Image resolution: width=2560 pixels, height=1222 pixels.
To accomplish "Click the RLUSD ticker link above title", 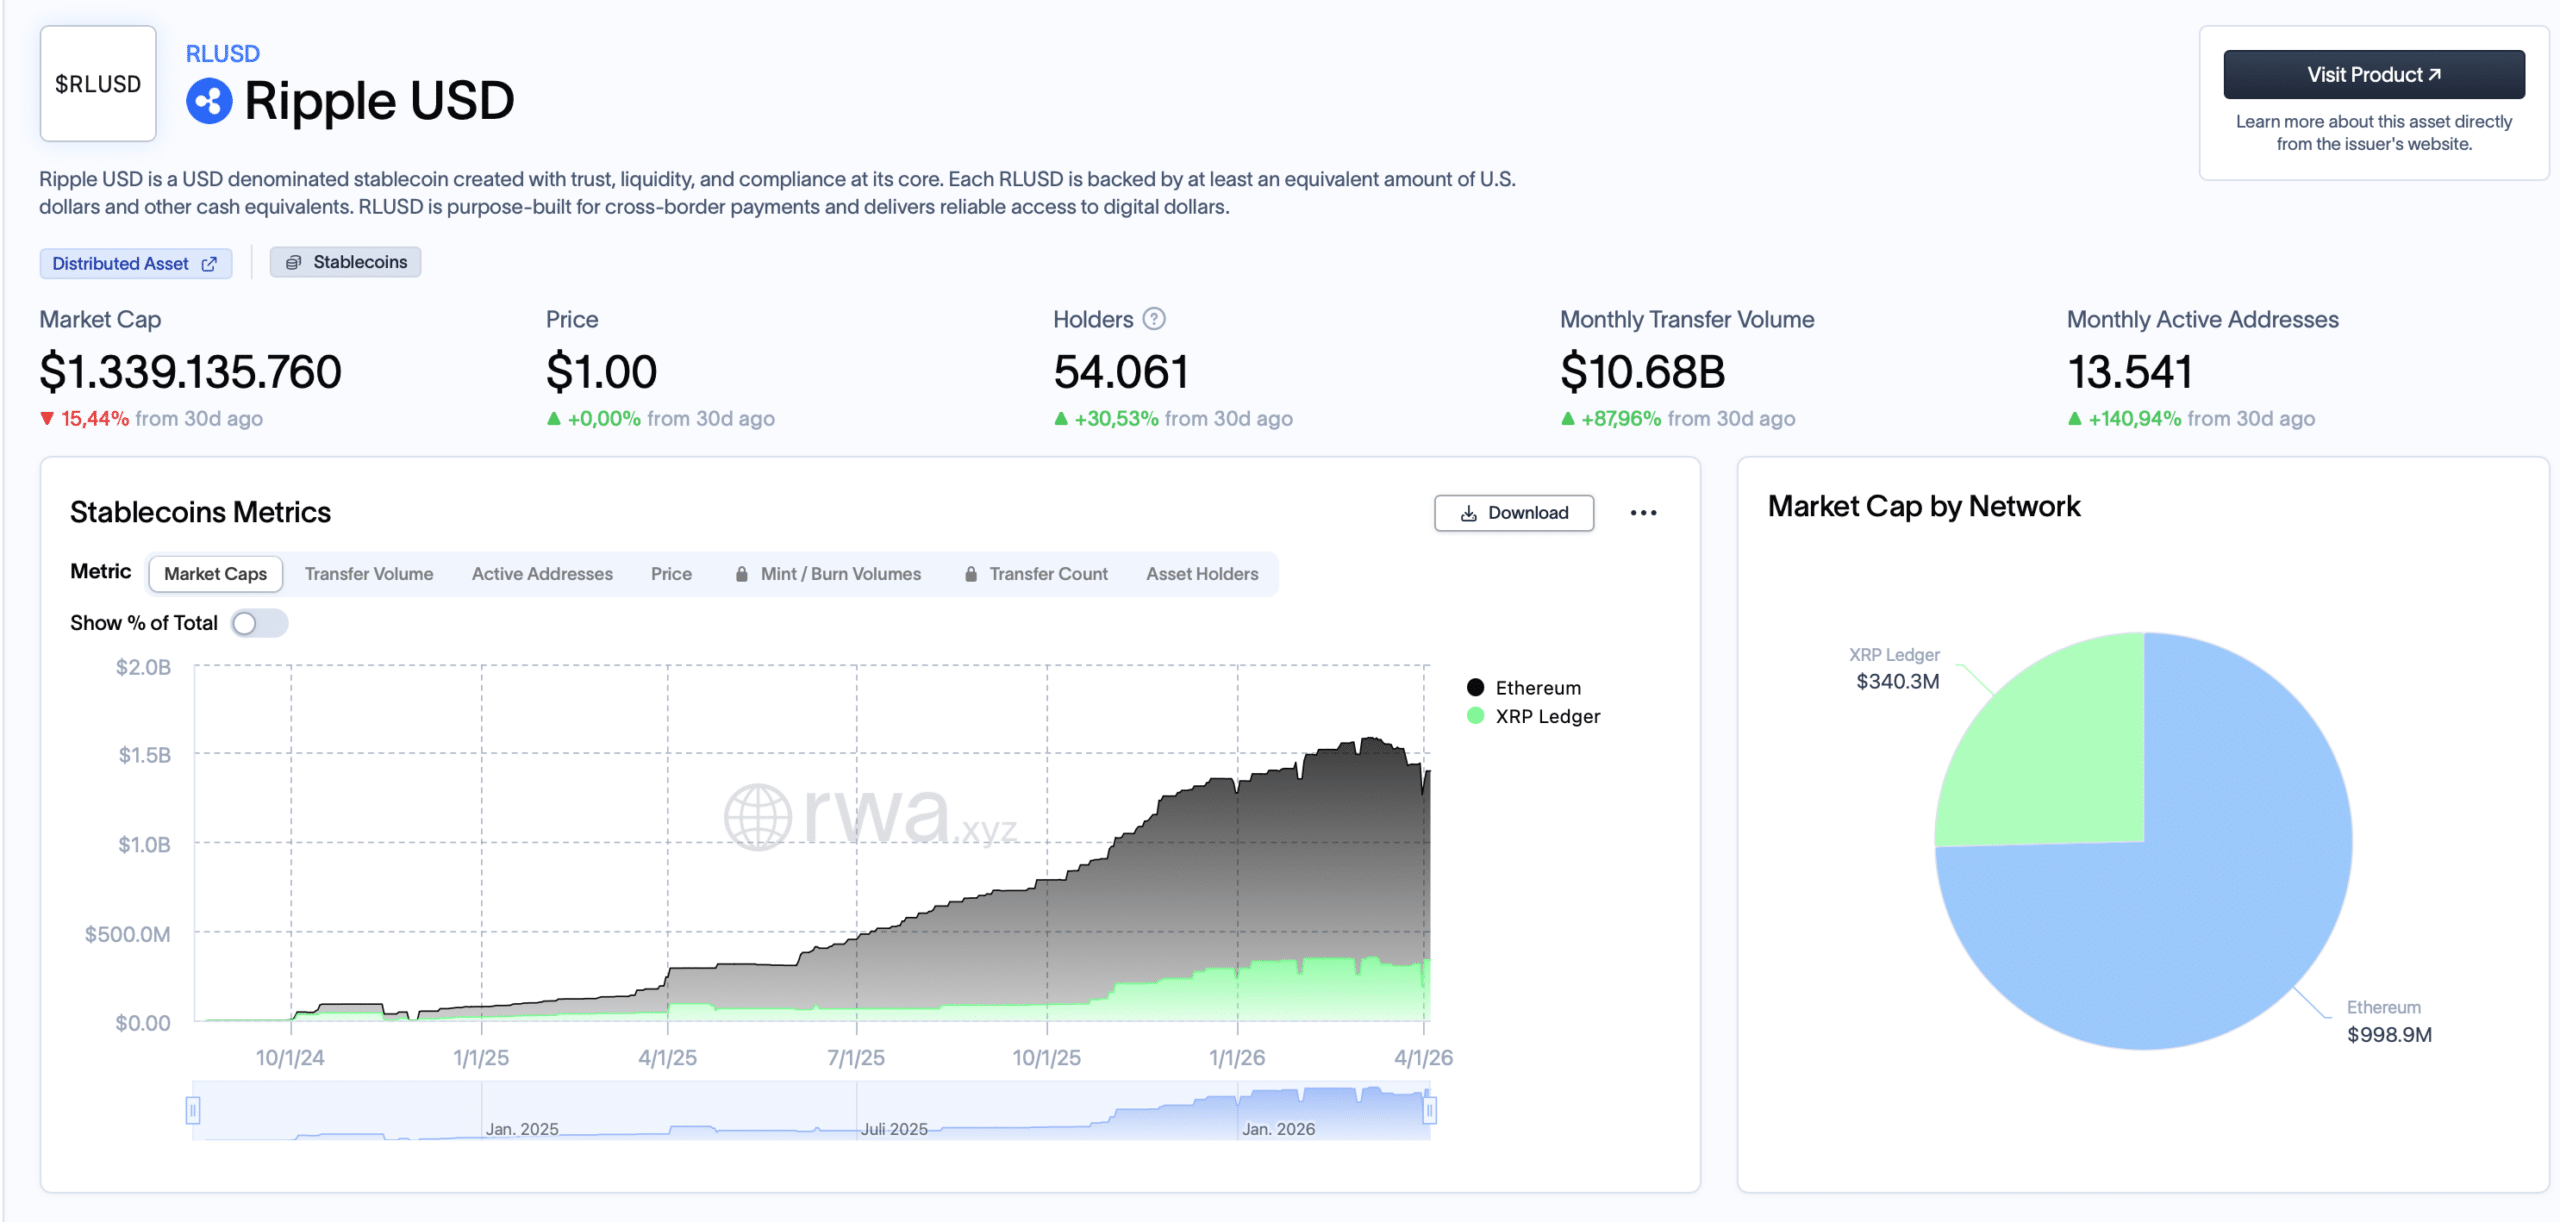I will [x=222, y=54].
